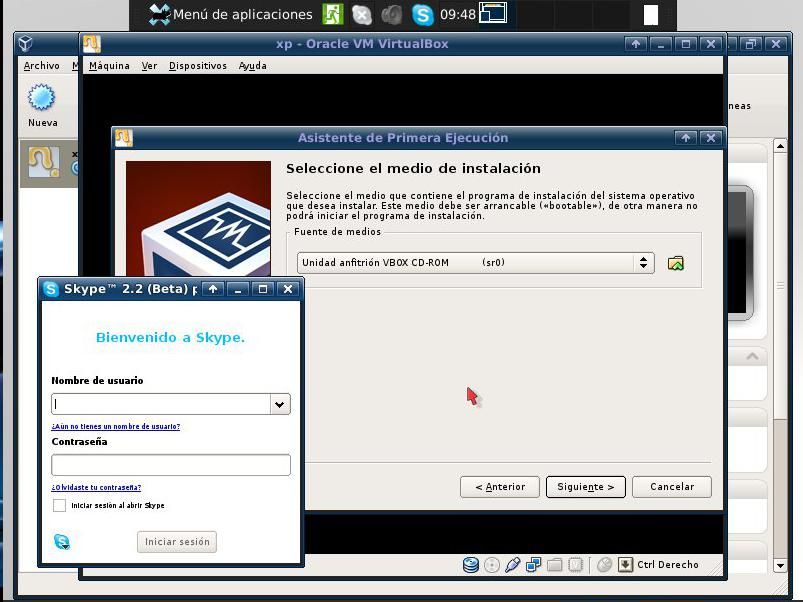Click the Seleccione el medio de instalación heading
803x602 pixels.
413,168
